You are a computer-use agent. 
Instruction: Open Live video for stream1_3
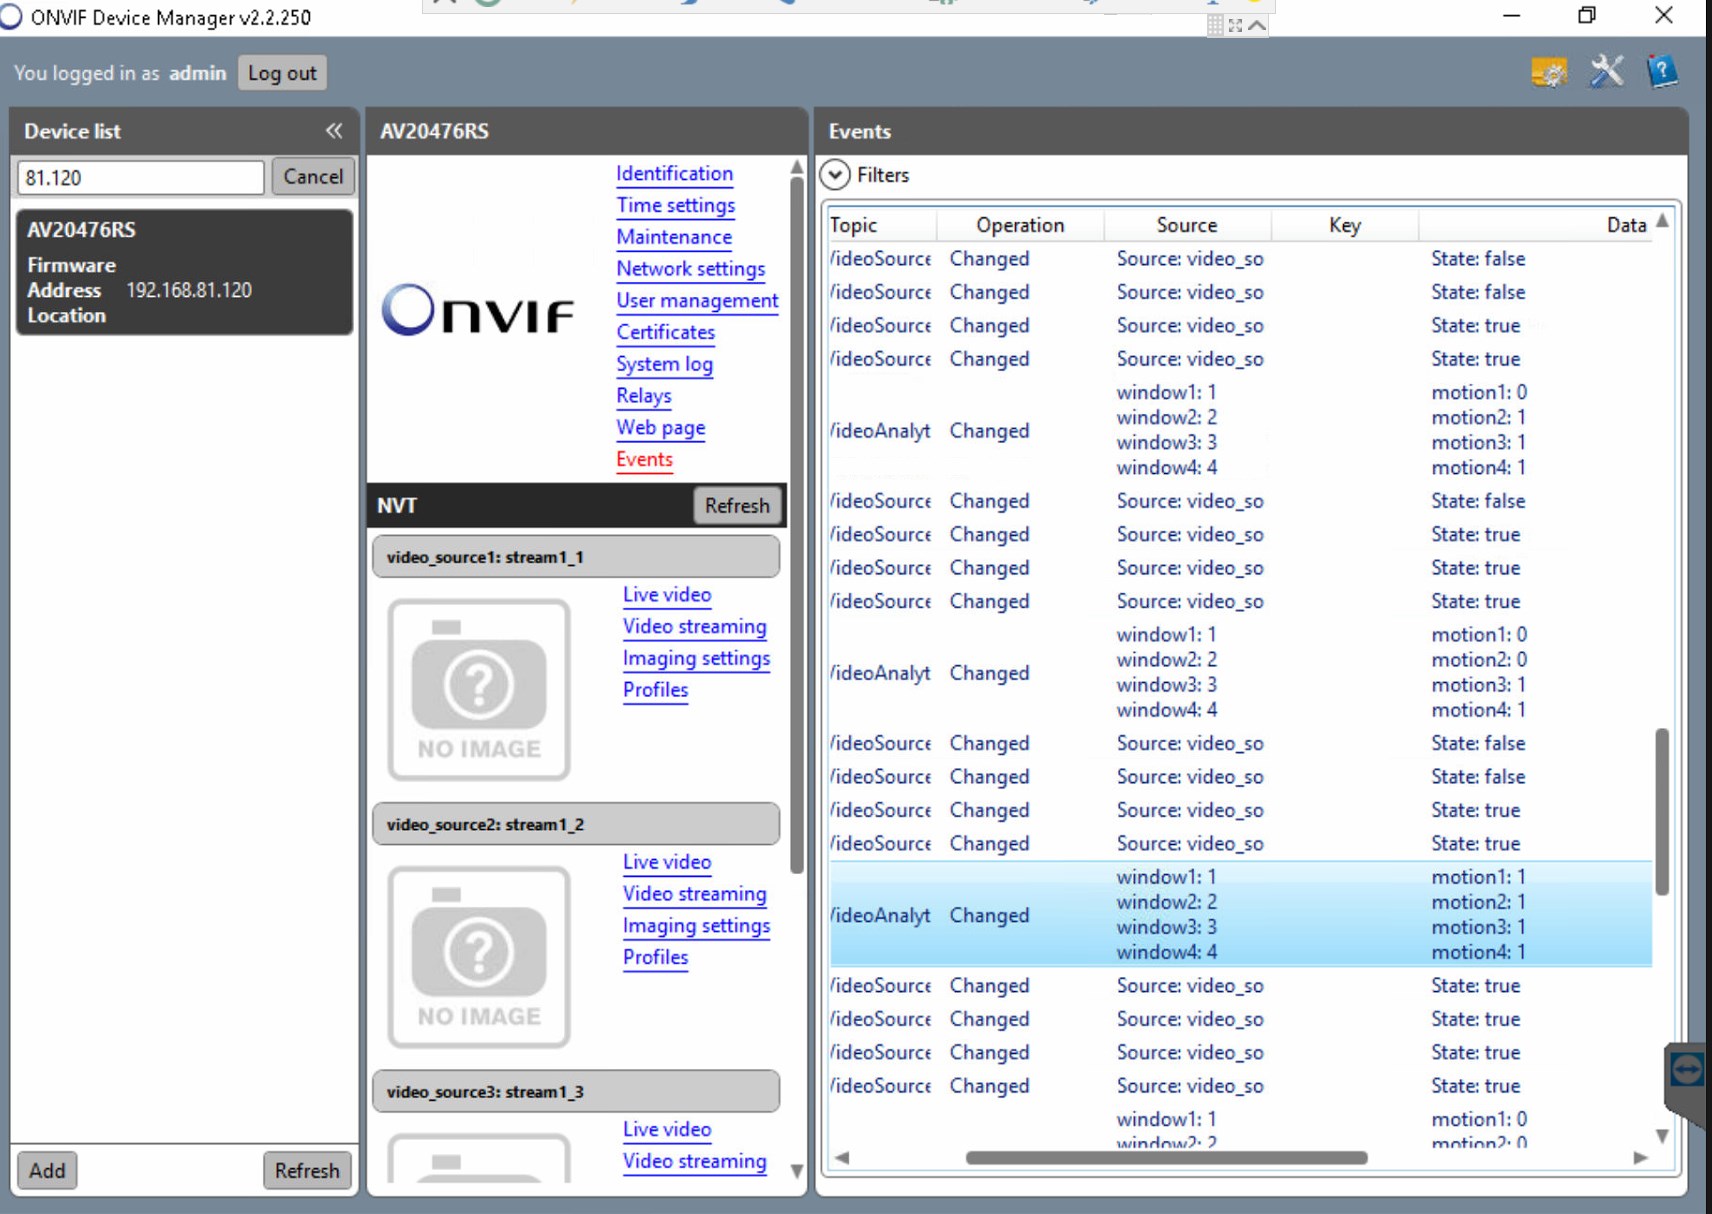pyautogui.click(x=666, y=1129)
